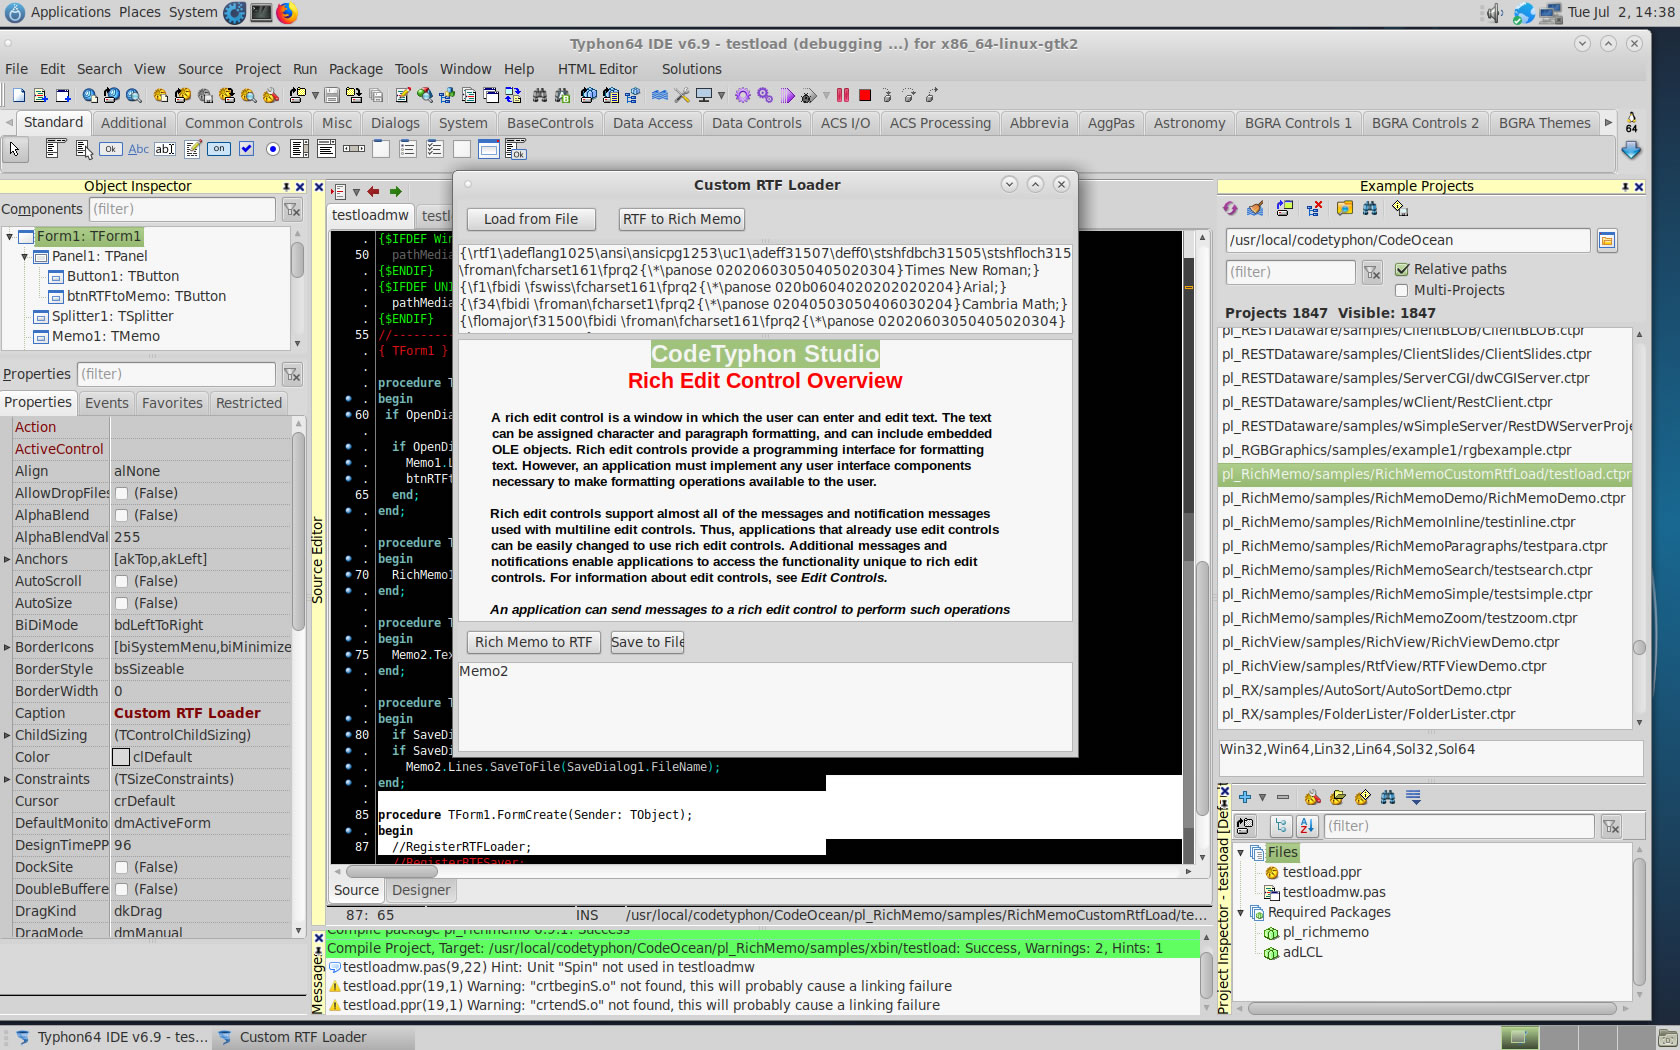Select the arrow selection pointer in palette
The width and height of the screenshot is (1680, 1050).
(14, 149)
